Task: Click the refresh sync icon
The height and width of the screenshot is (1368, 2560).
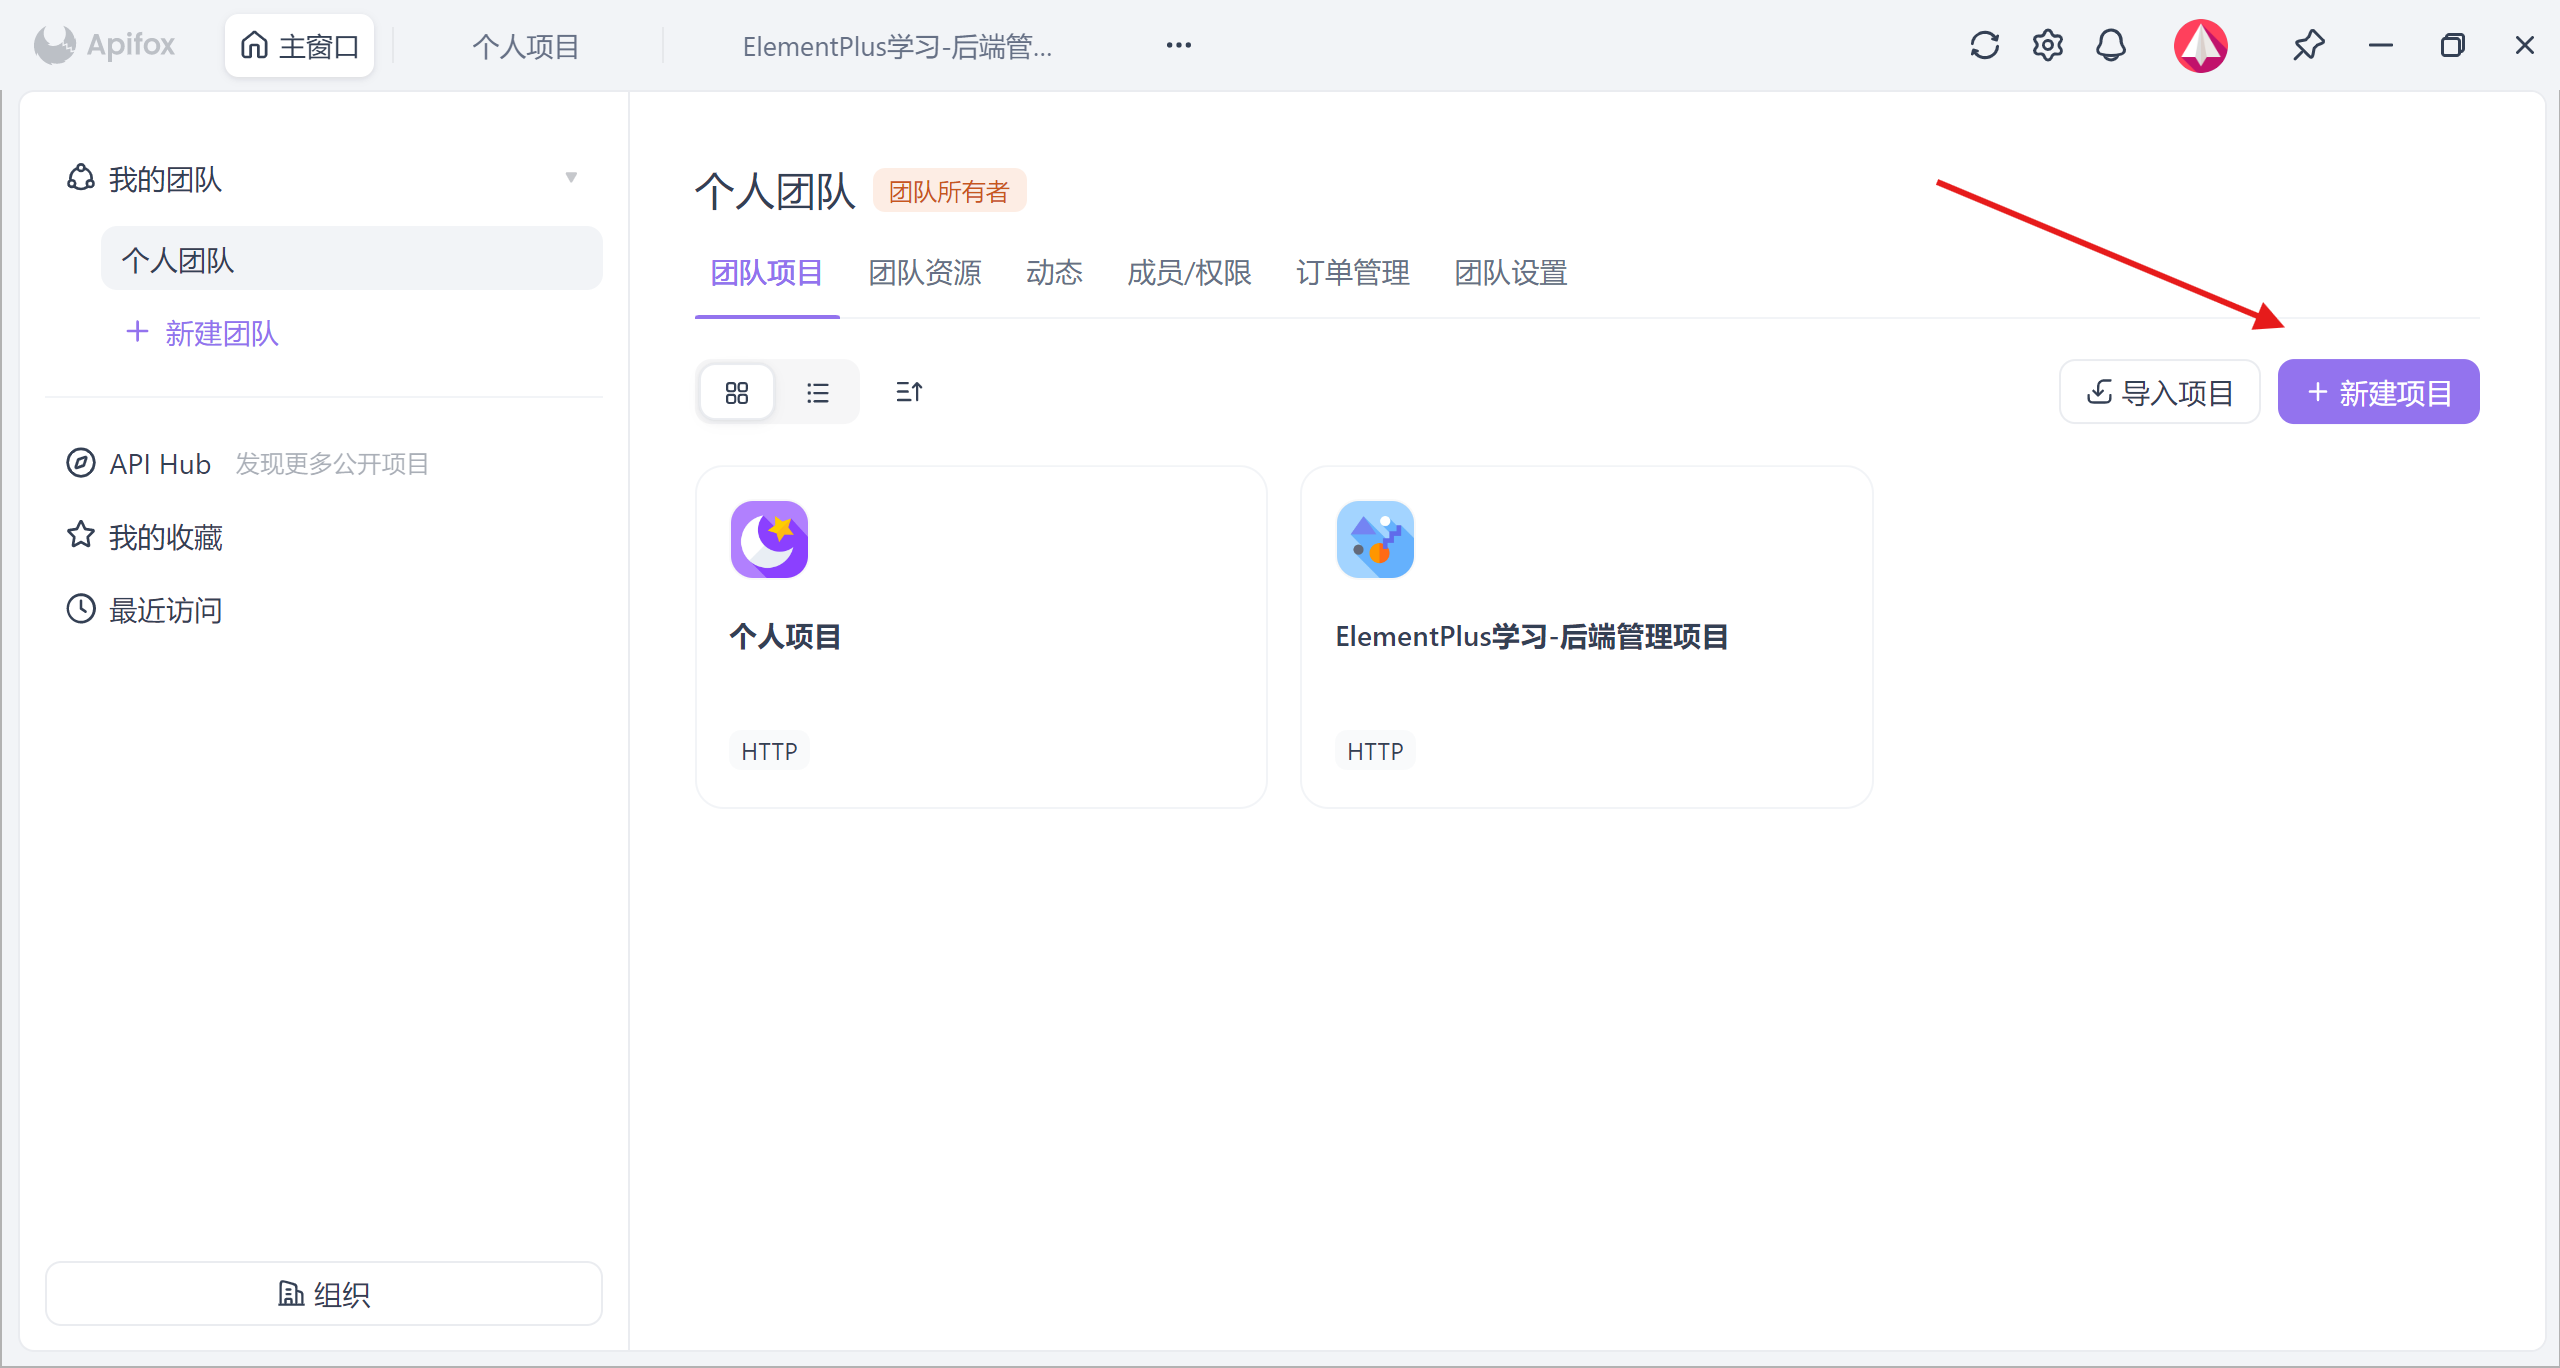Action: tap(1984, 46)
